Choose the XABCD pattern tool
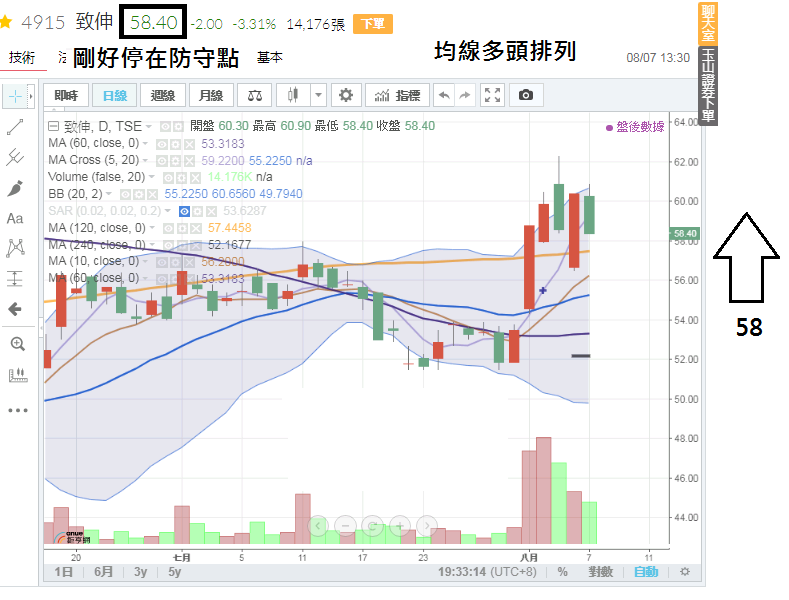The width and height of the screenshot is (789, 600). 15,248
